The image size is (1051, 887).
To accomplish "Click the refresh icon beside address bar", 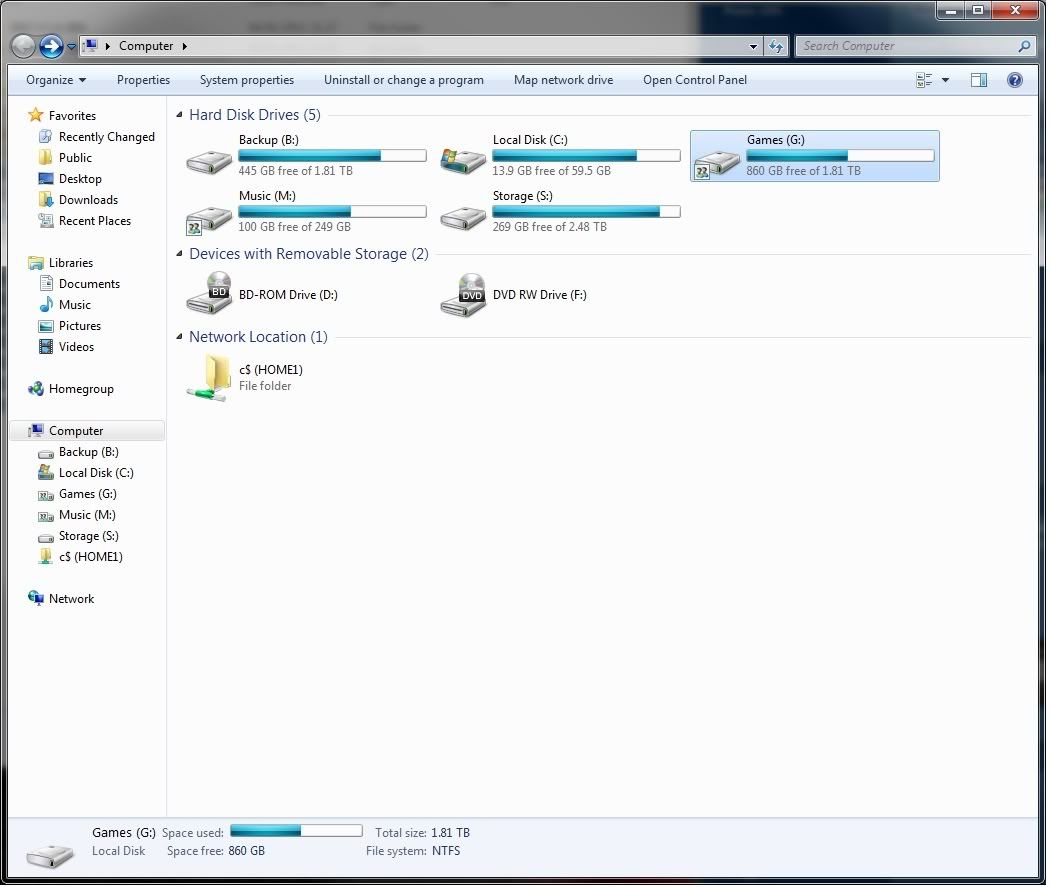I will coord(776,46).
